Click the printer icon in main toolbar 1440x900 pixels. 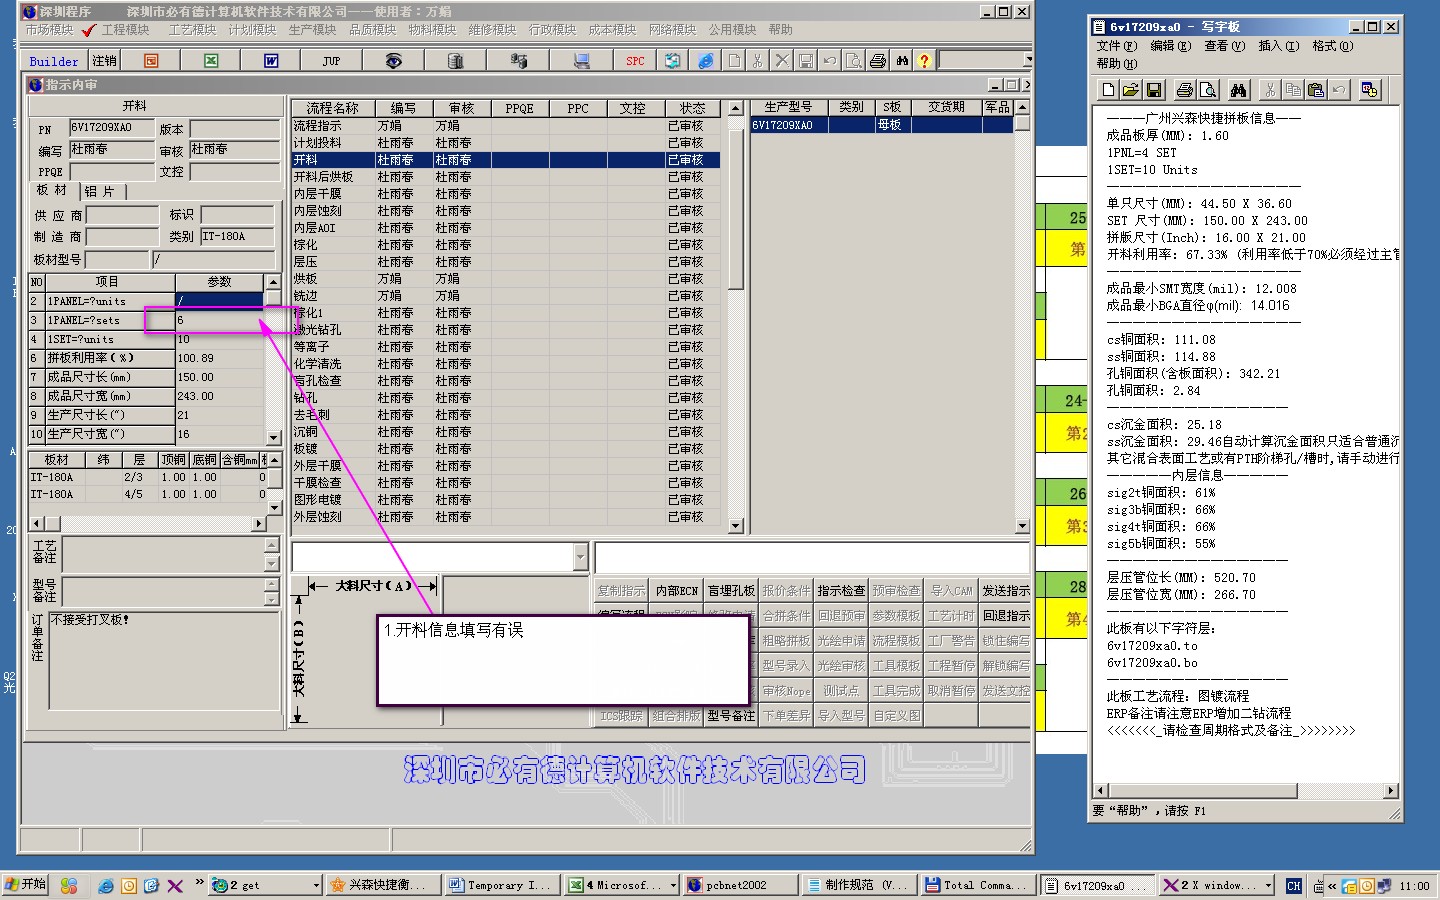coord(878,61)
